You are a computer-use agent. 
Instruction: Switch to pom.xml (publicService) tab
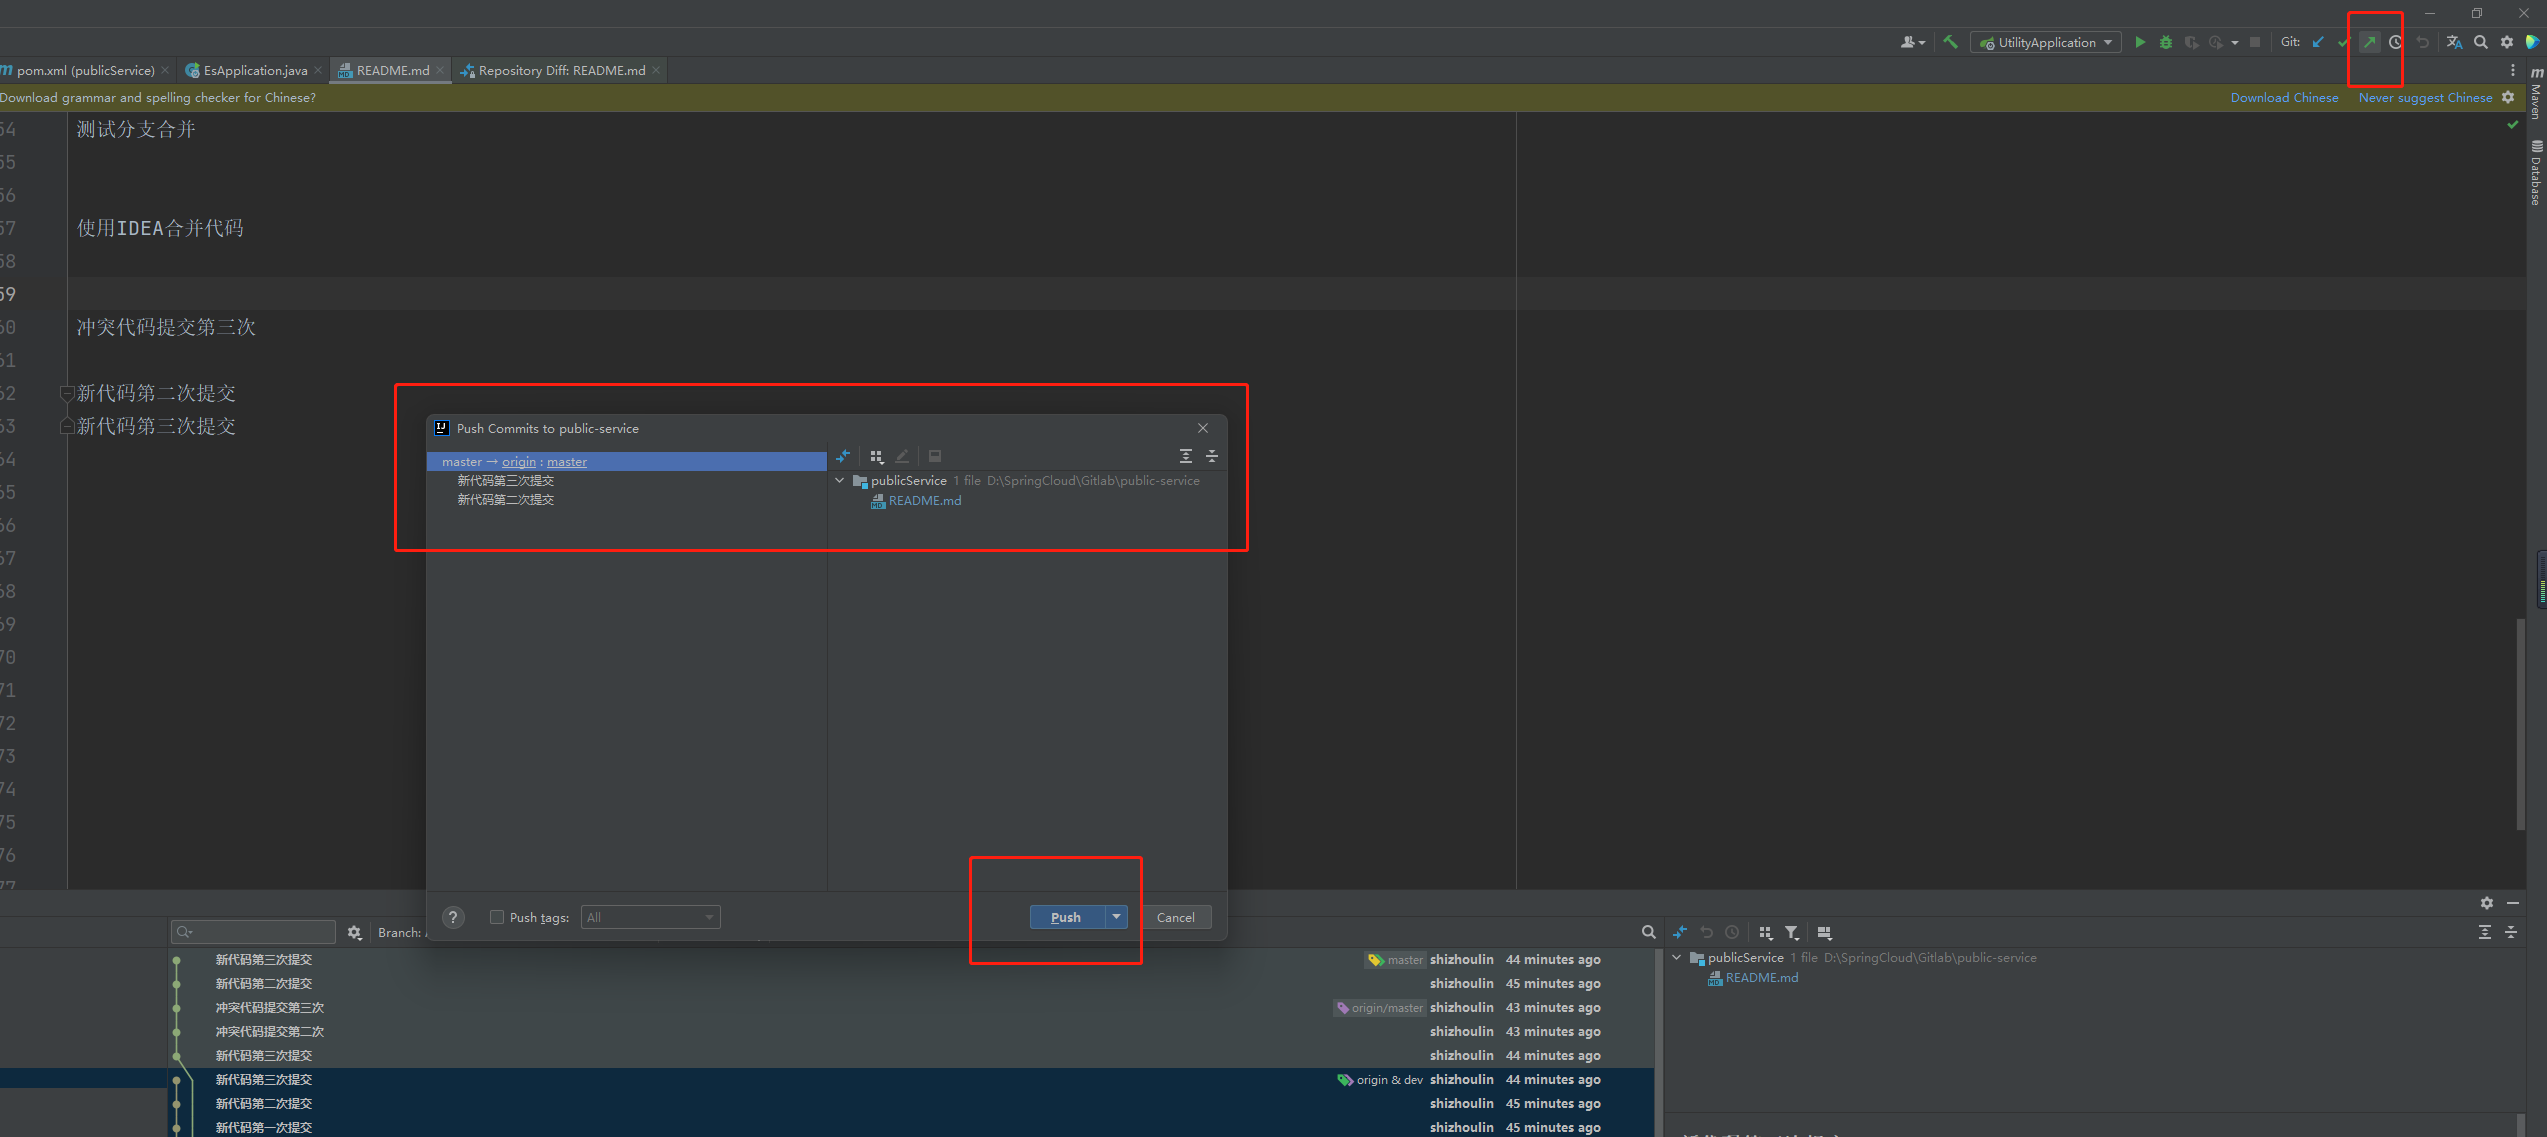[85, 70]
